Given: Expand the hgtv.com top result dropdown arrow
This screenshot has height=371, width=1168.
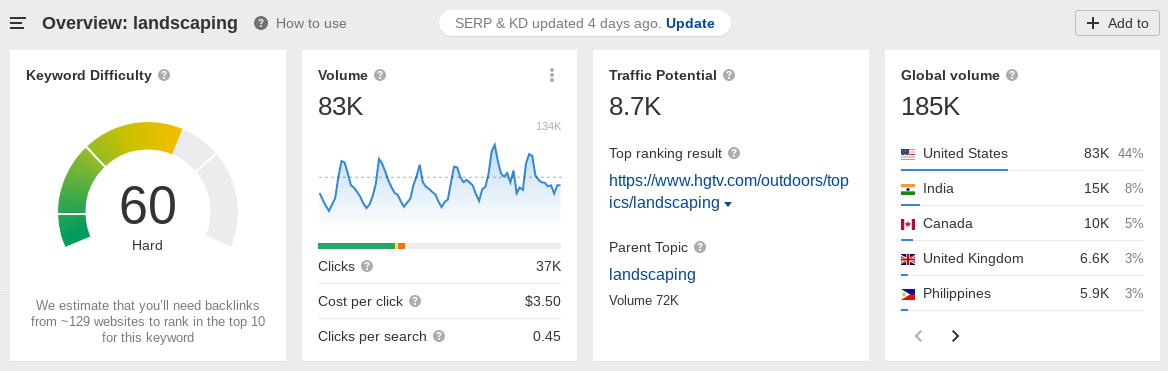Looking at the screenshot, I should pos(728,204).
